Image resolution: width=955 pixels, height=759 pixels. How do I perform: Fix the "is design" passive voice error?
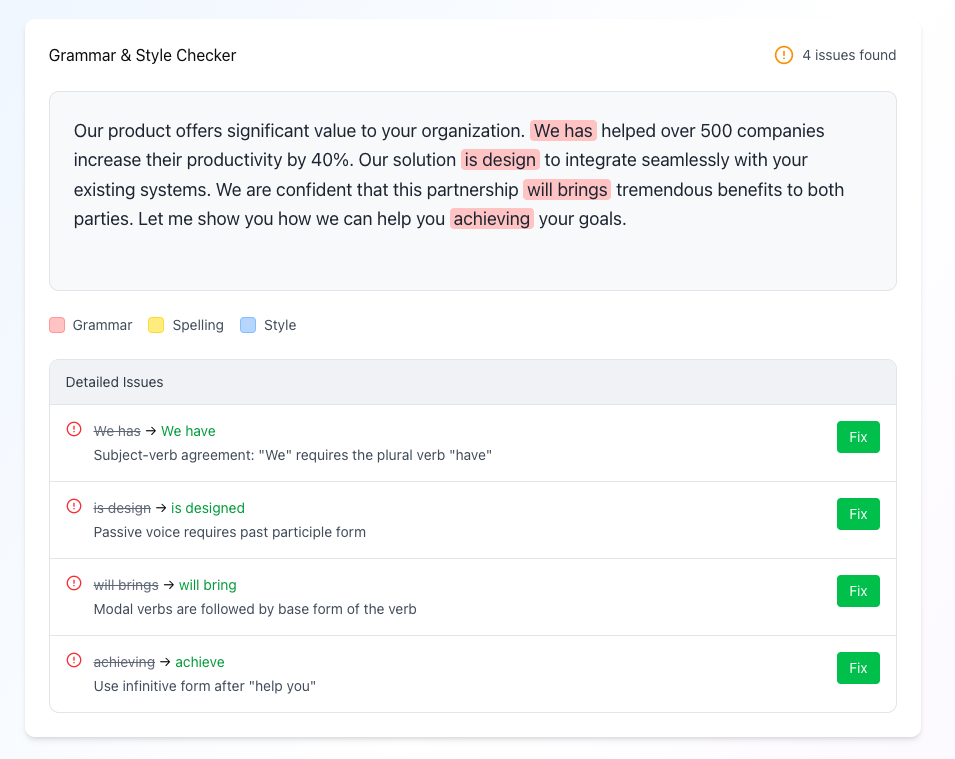coord(857,514)
